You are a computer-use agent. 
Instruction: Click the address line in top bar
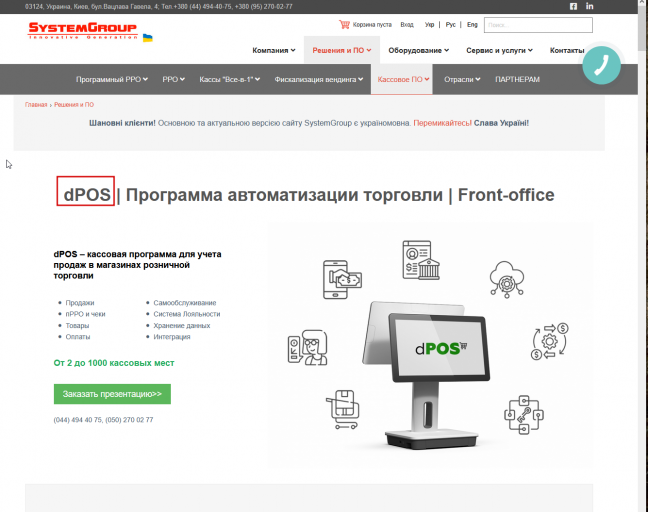click(159, 7)
